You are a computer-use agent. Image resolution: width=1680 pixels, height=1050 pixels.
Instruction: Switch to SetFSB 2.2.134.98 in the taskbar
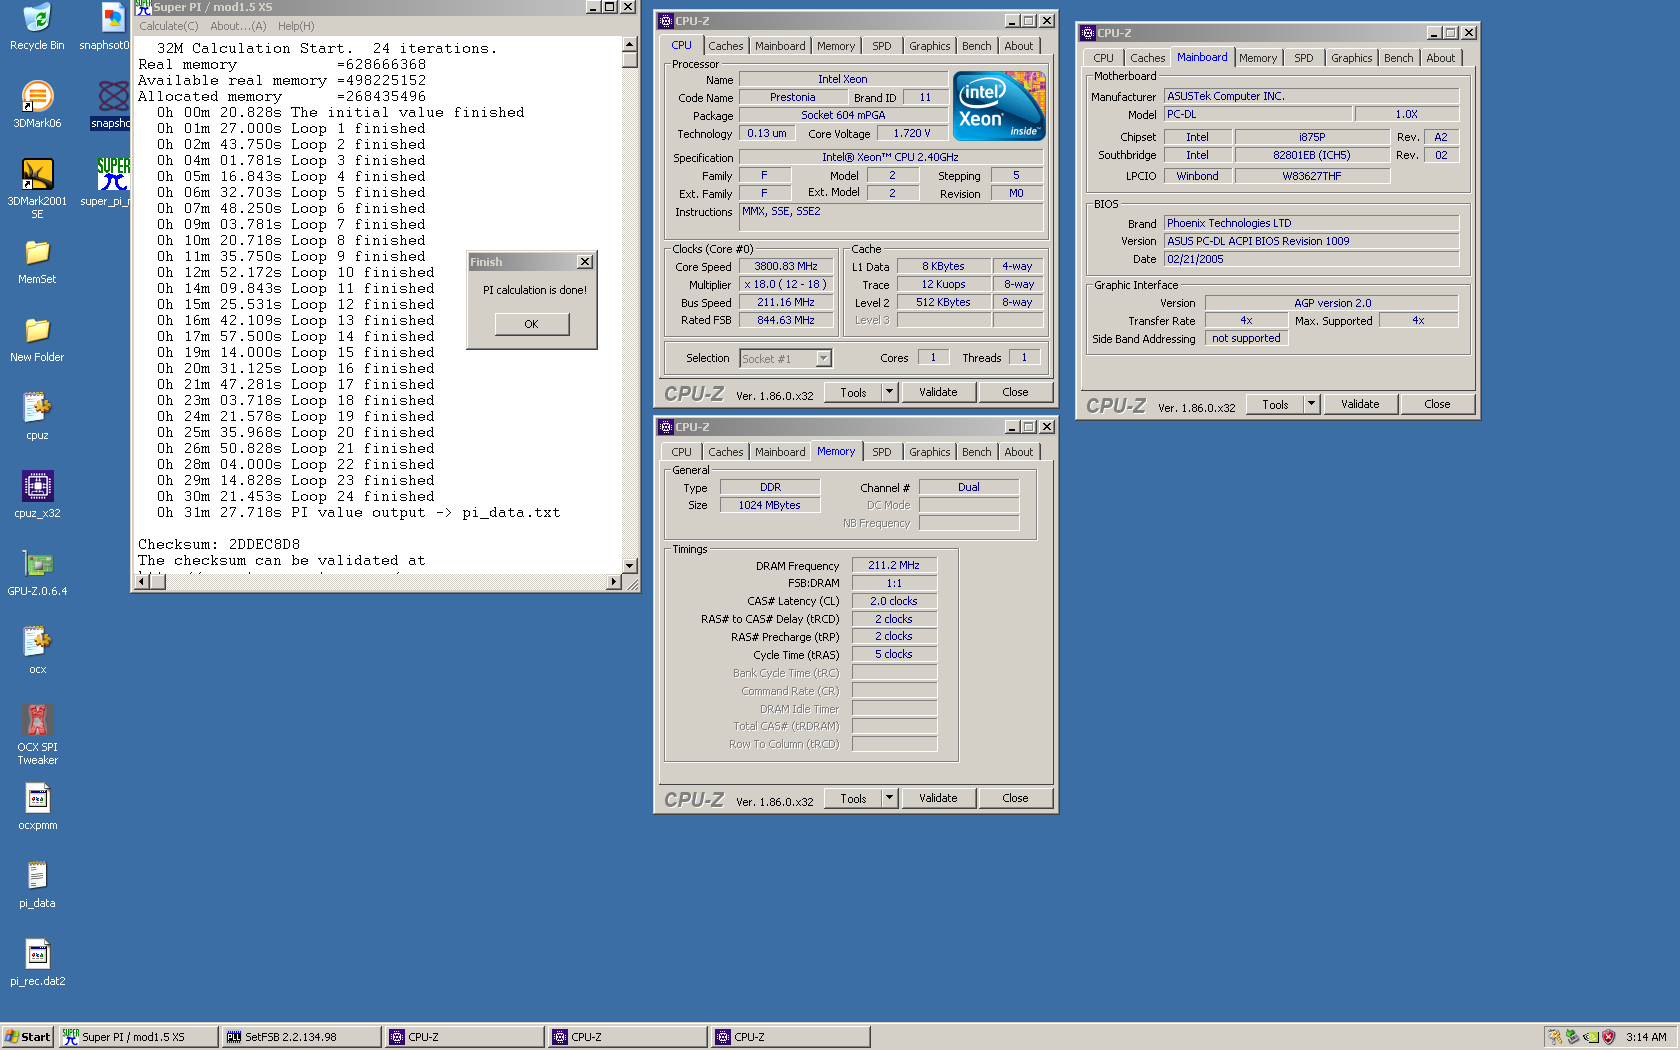pyautogui.click(x=300, y=1037)
